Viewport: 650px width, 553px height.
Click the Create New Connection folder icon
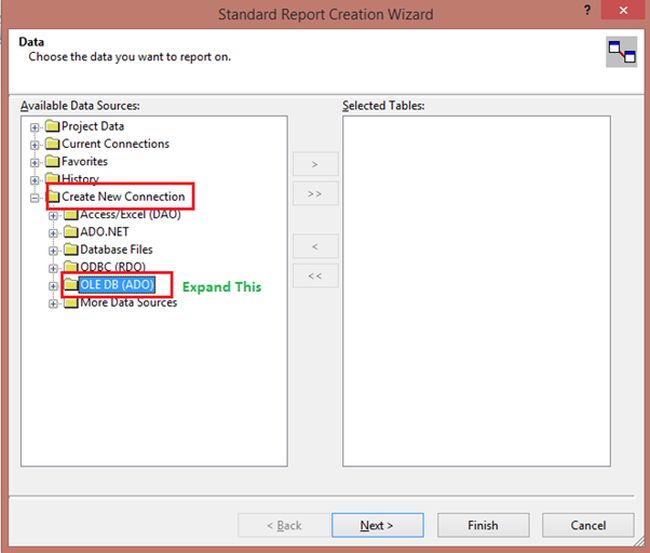coord(53,196)
